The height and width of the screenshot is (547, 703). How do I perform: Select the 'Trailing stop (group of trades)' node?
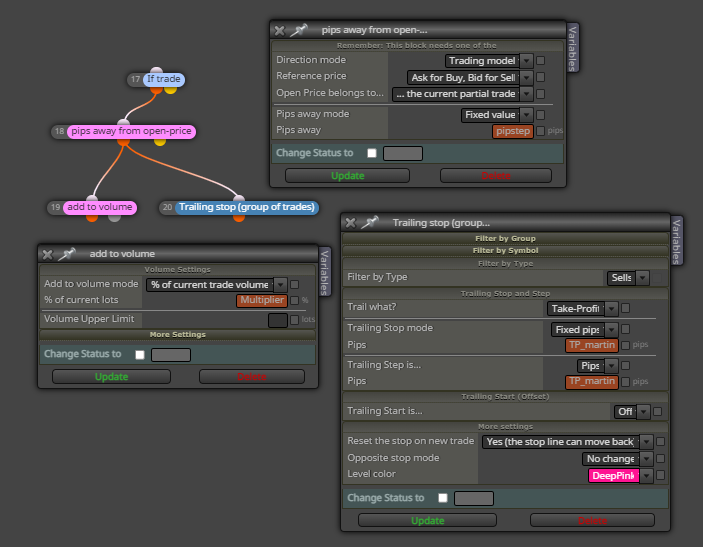coord(247,207)
